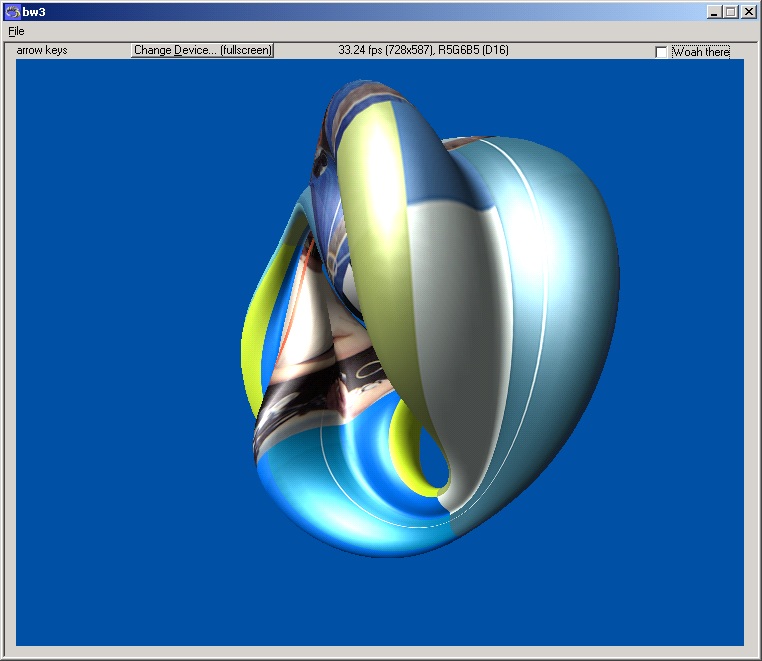The width and height of the screenshot is (762, 661).
Task: Click the bw3 title bar text
Action: (35, 12)
